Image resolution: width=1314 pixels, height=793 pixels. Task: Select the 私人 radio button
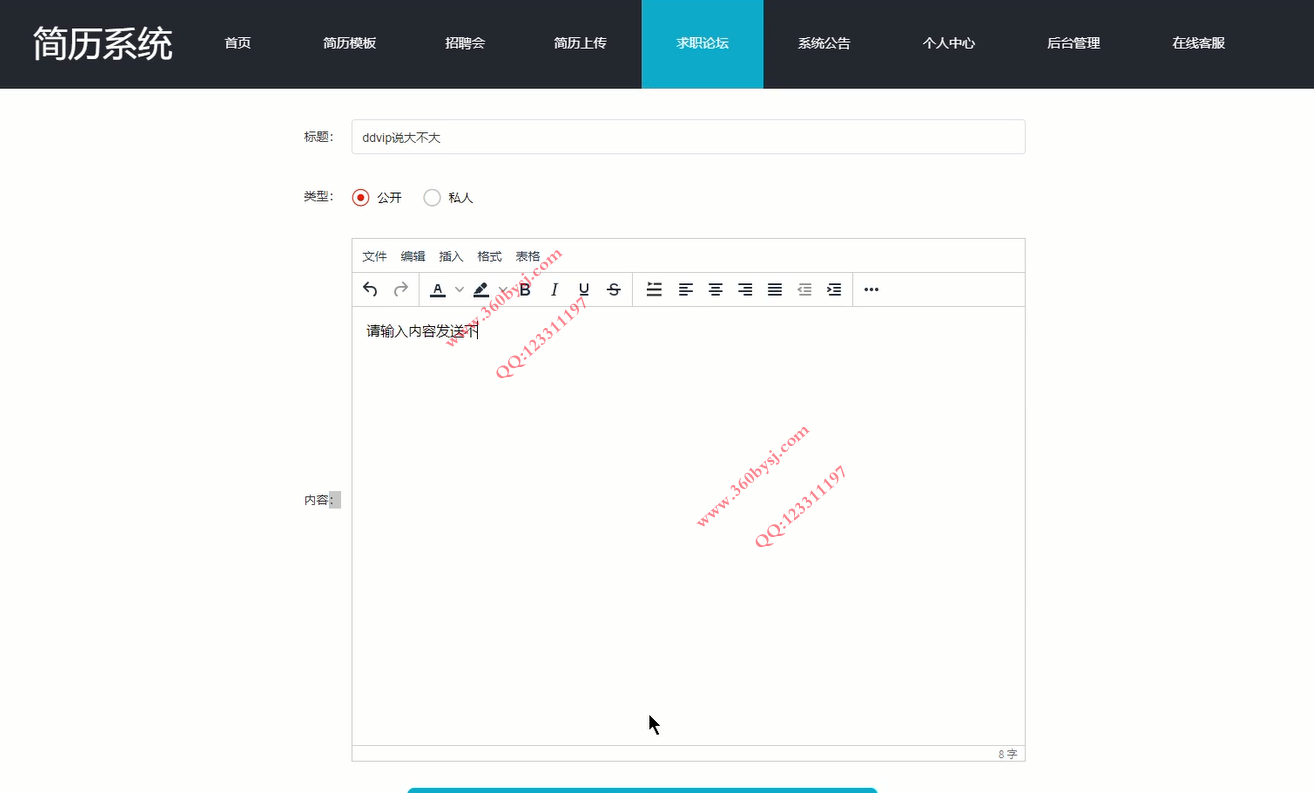[432, 198]
